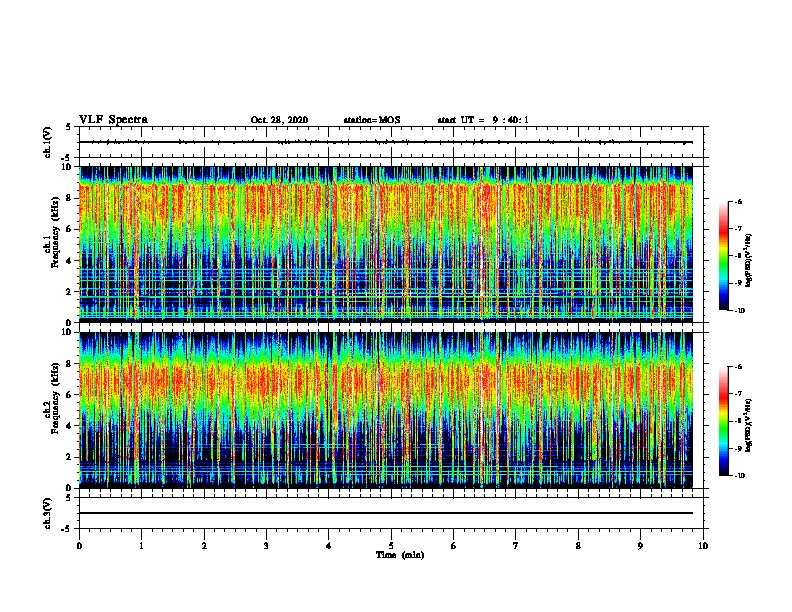Click the ch.2 spectrogram color scale bar
The width and height of the screenshot is (792, 612).
[x=723, y=421]
